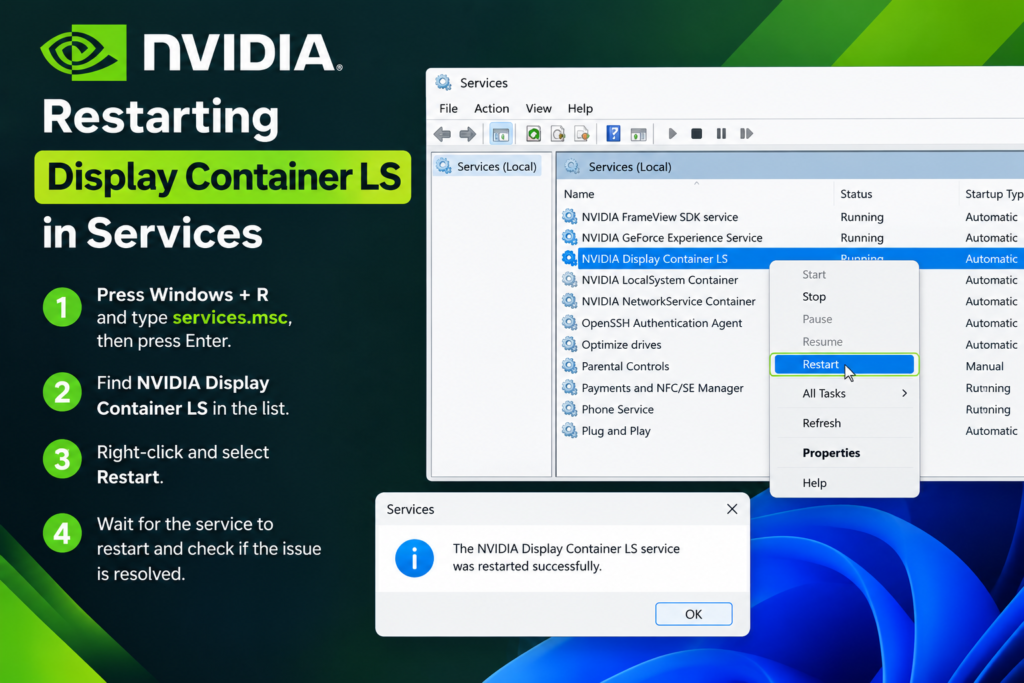The width and height of the screenshot is (1024, 683).
Task: Click the Restart Service toolbar icon
Action: tap(746, 134)
